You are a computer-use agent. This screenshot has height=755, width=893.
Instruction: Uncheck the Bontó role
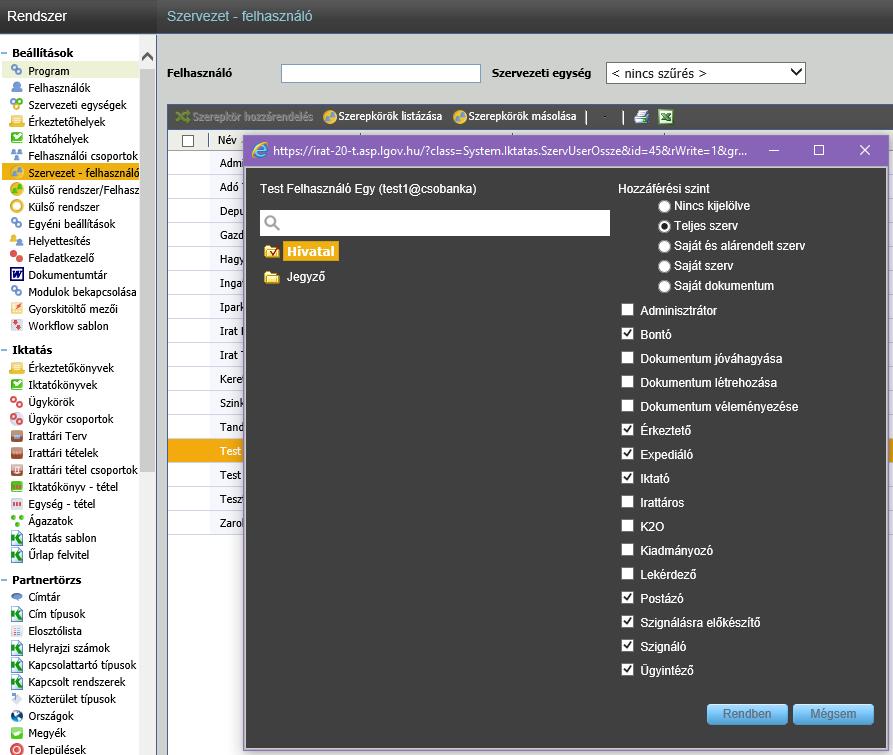tap(628, 334)
